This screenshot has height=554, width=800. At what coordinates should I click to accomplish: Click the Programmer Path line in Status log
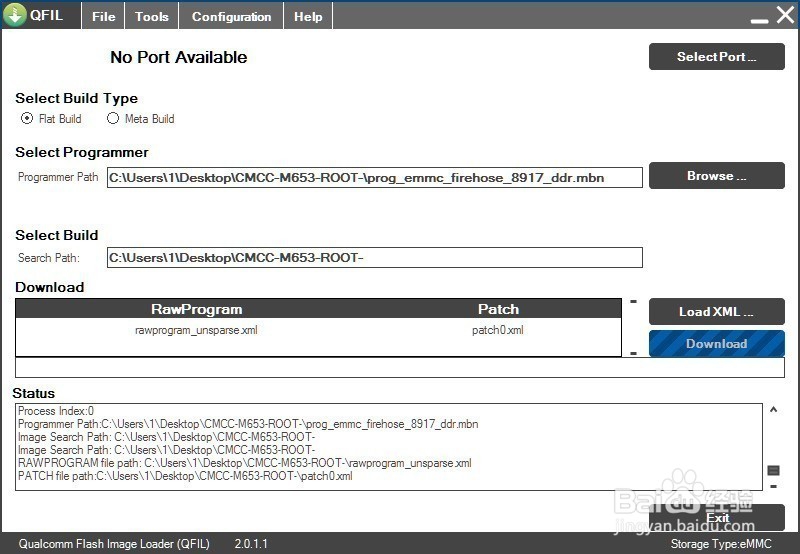(x=248, y=424)
